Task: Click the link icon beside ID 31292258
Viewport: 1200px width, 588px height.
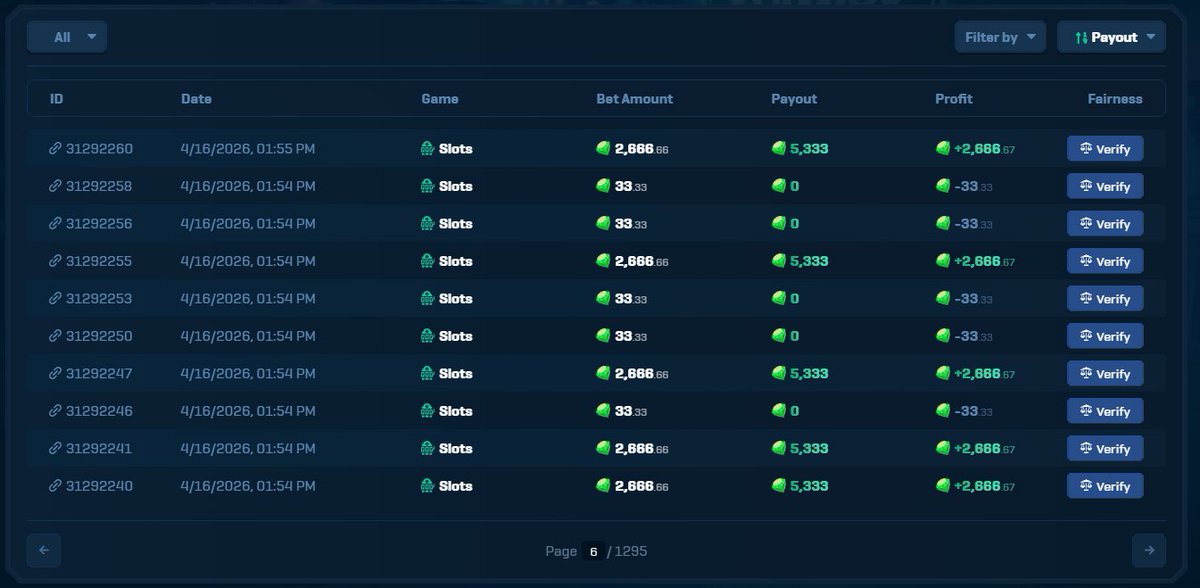Action: [x=55, y=186]
